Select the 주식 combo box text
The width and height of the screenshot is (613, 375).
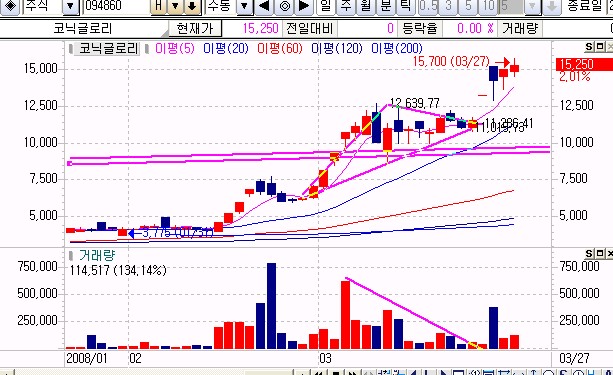(x=42, y=6)
